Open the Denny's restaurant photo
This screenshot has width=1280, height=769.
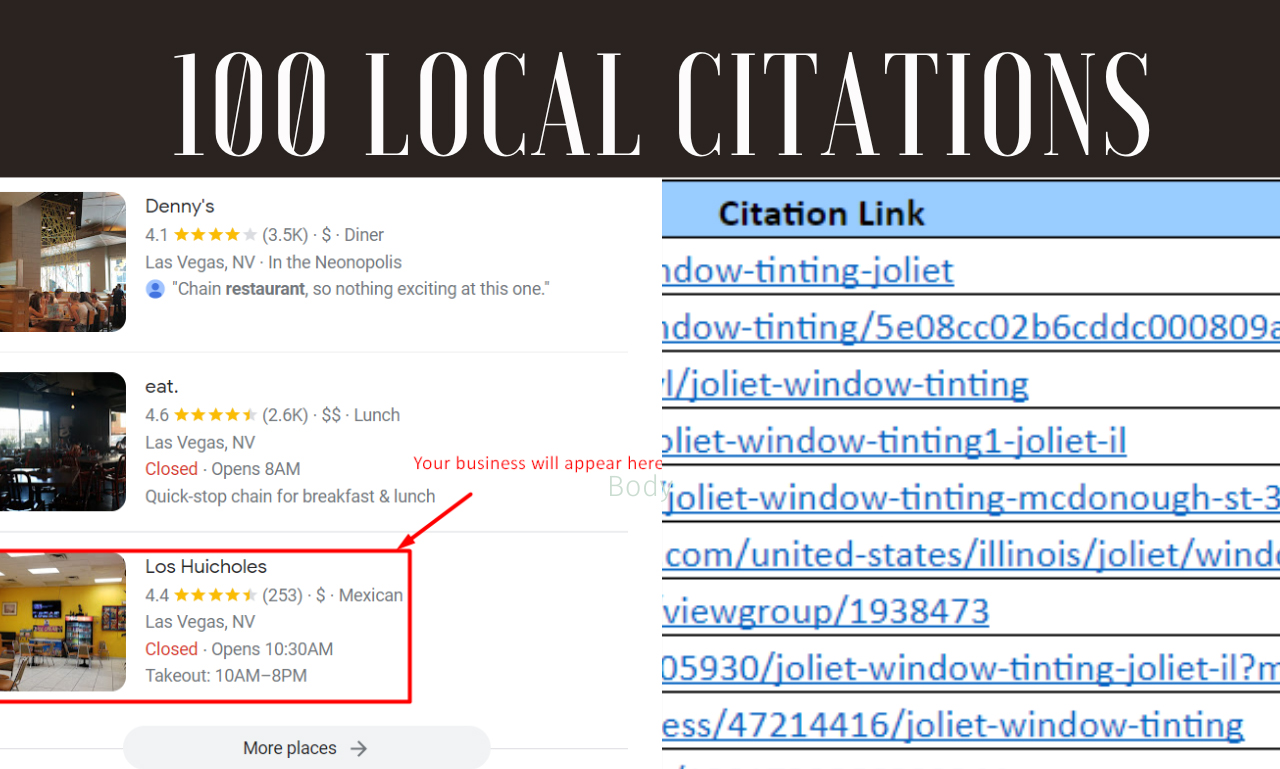63,262
